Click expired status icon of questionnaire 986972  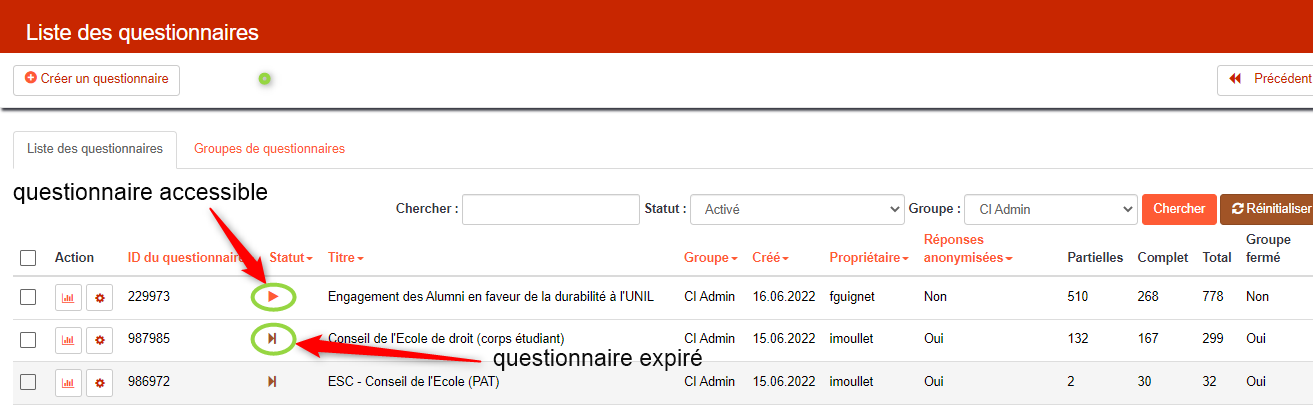click(272, 381)
